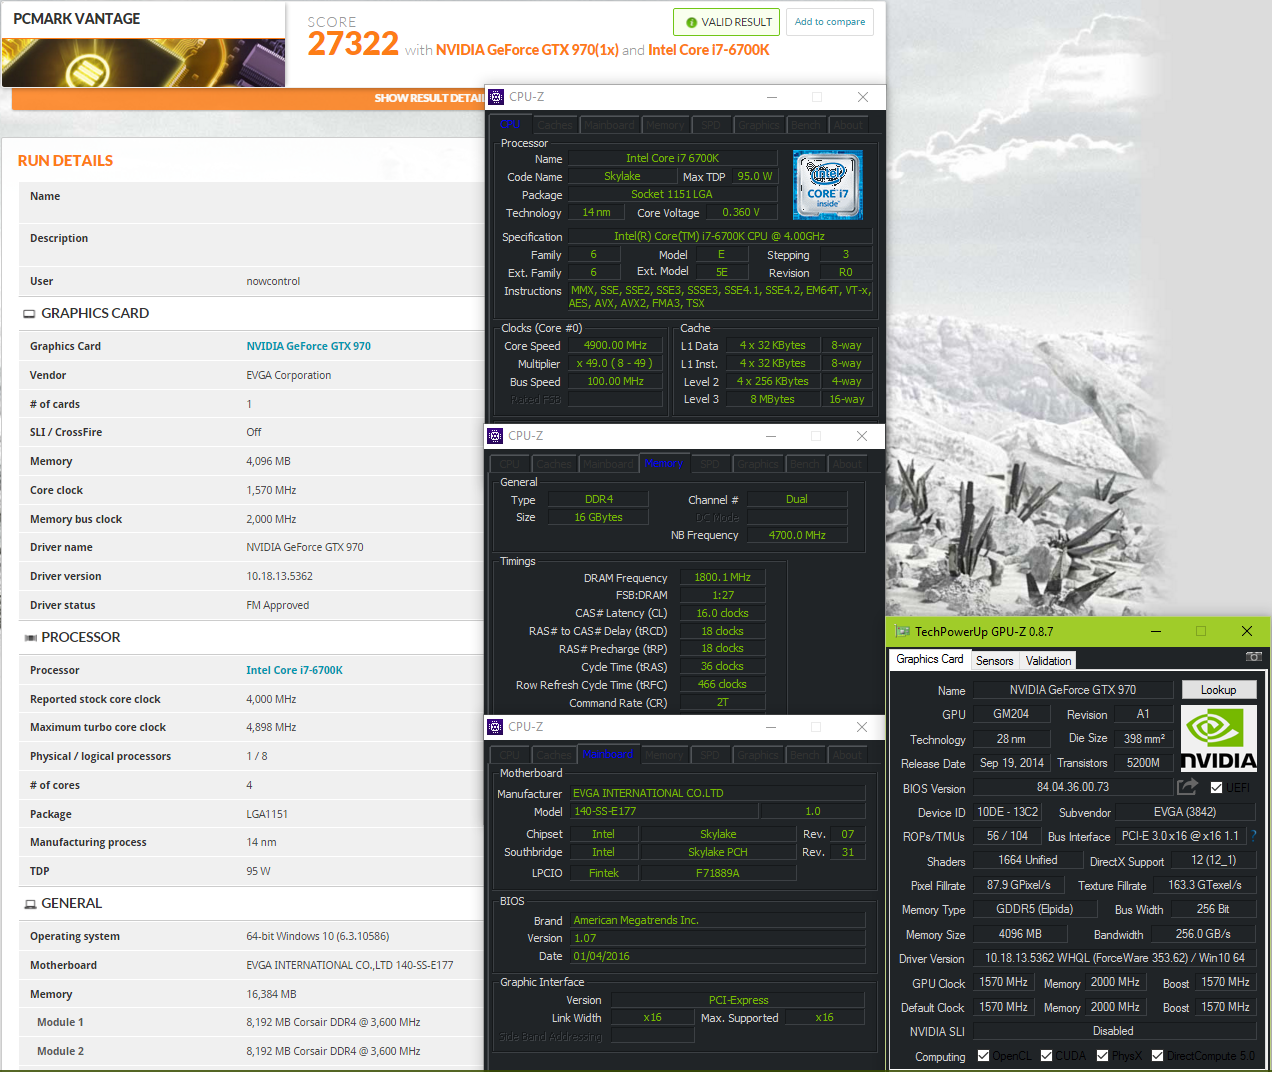Click the NVIDIA logo in GPU-Z
This screenshot has width=1272, height=1072.
pyautogui.click(x=1218, y=738)
